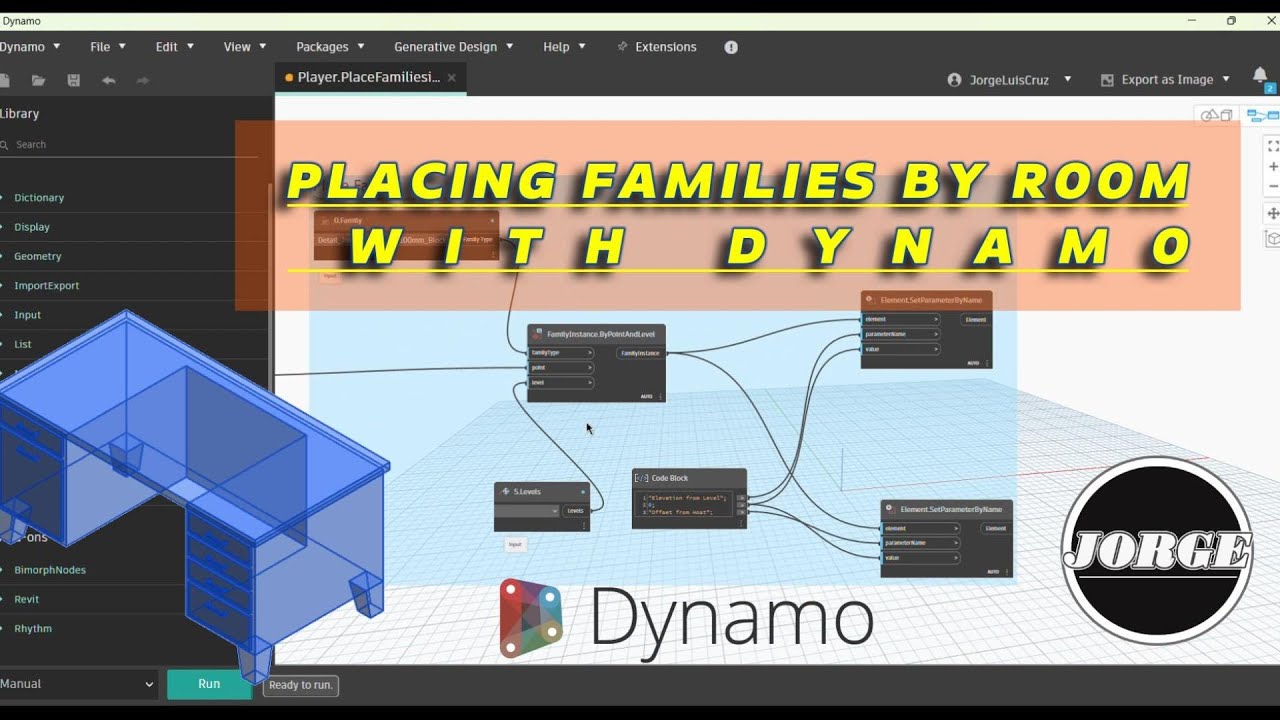
Task: Open the File menu
Action: pos(108,47)
